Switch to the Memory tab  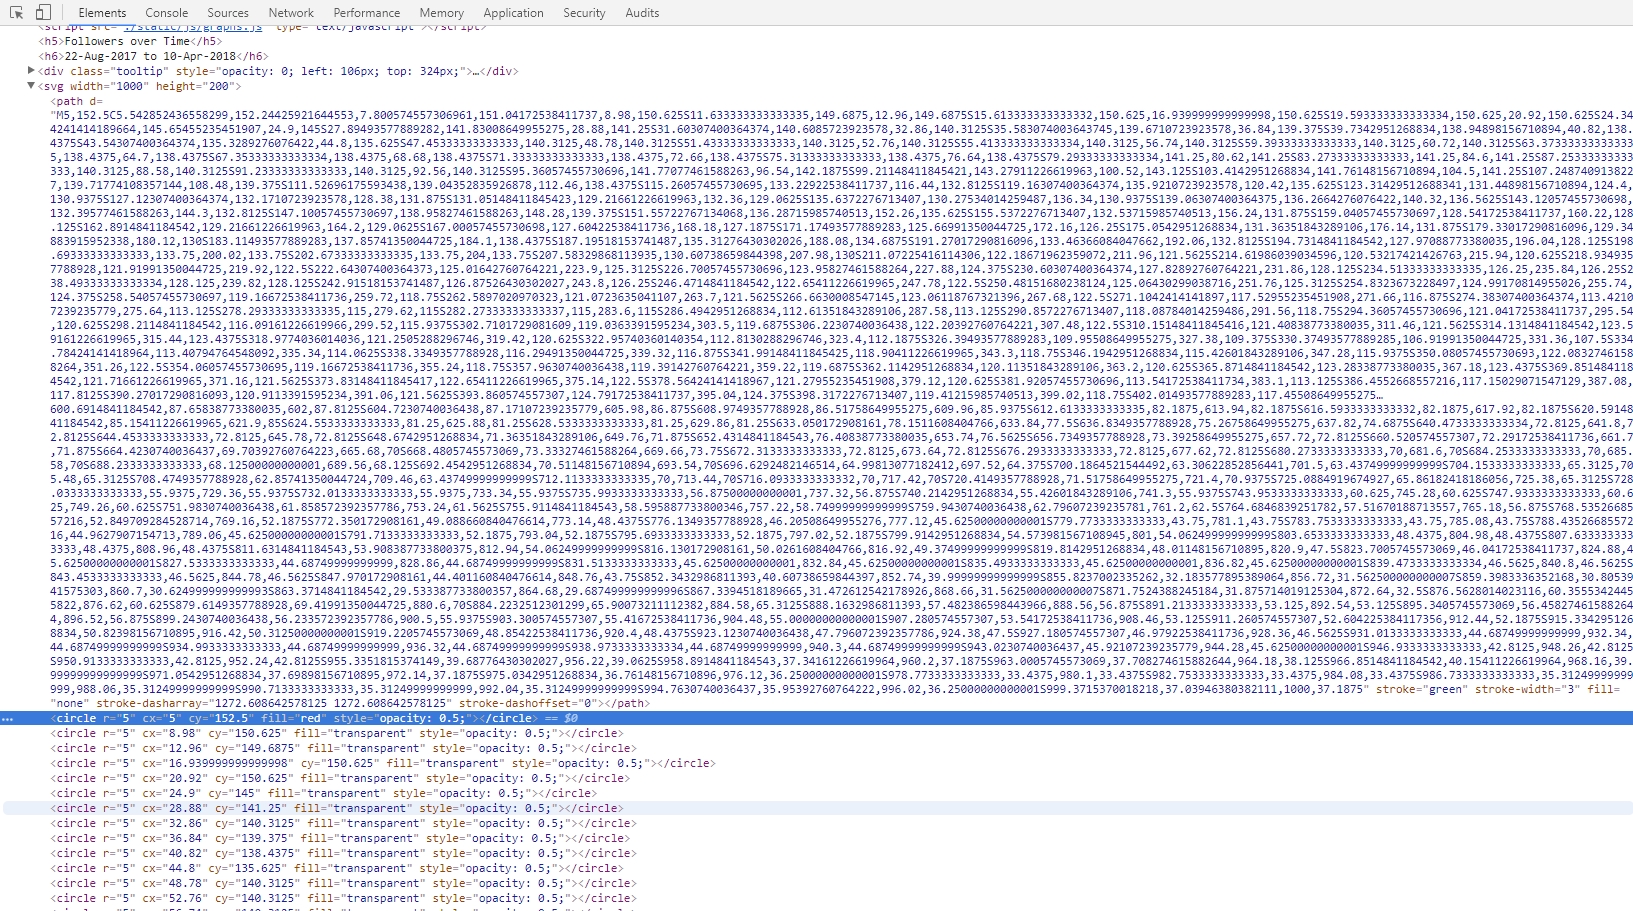coord(441,13)
